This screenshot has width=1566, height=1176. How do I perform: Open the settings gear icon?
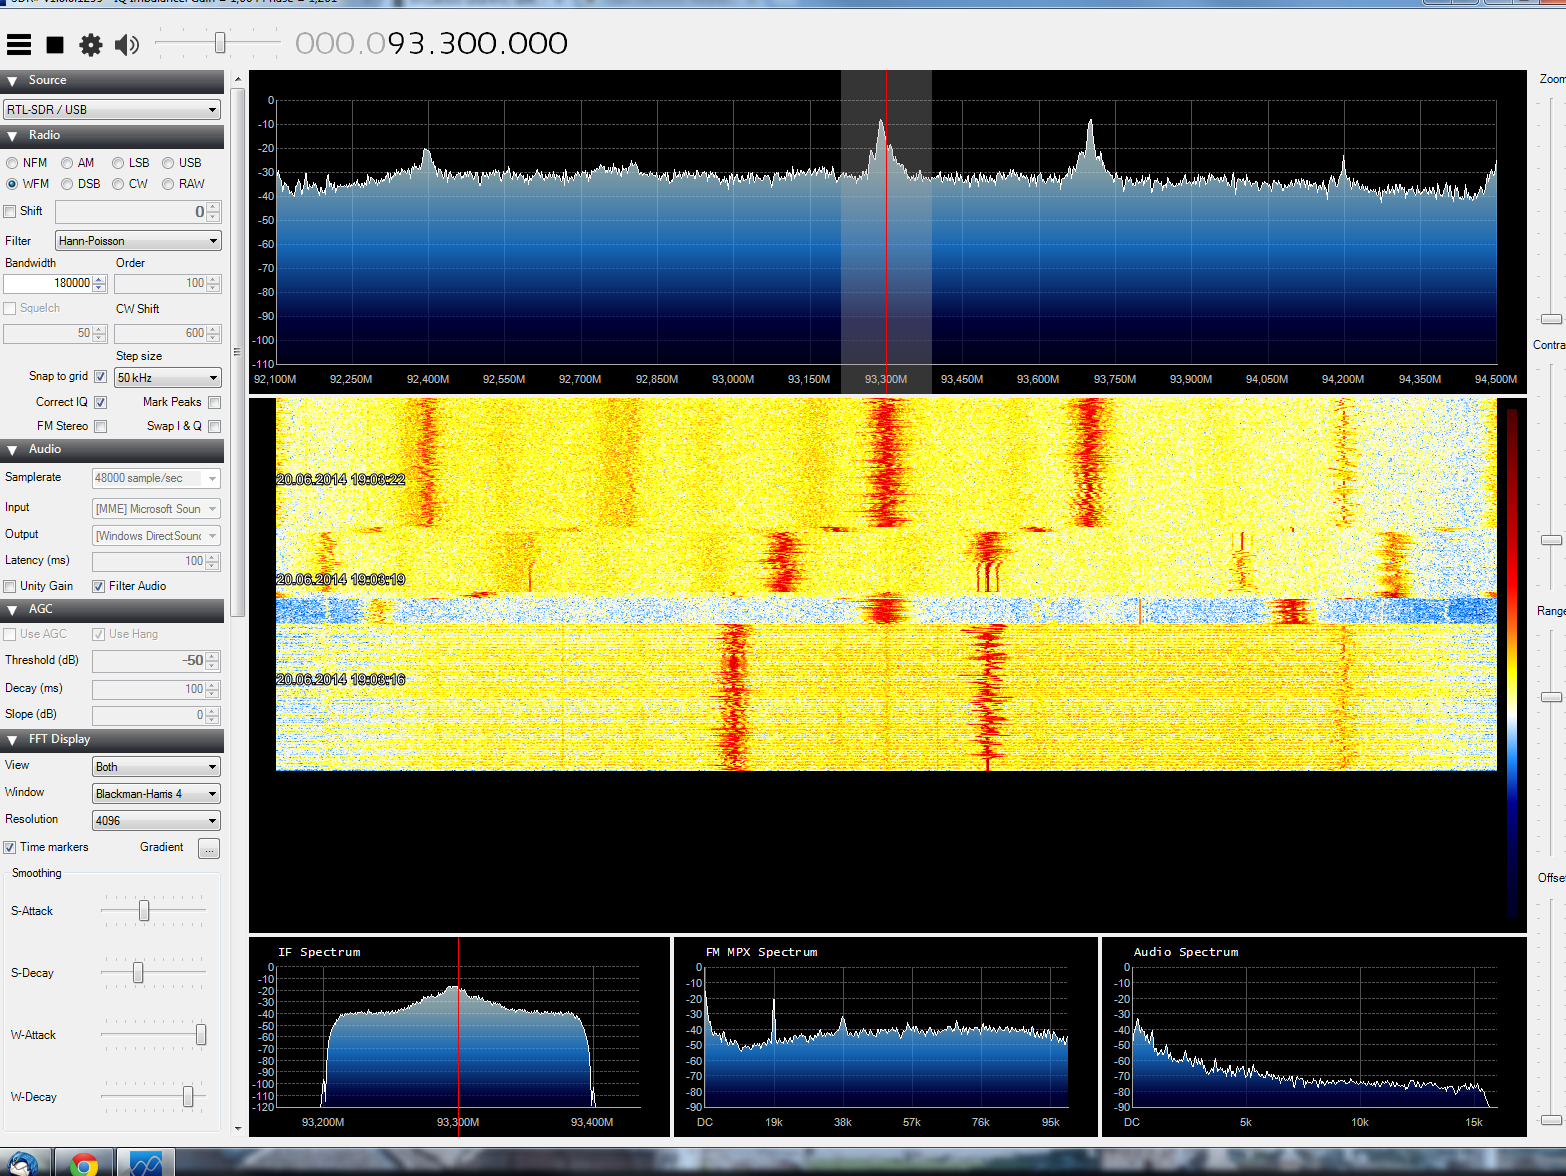91,44
